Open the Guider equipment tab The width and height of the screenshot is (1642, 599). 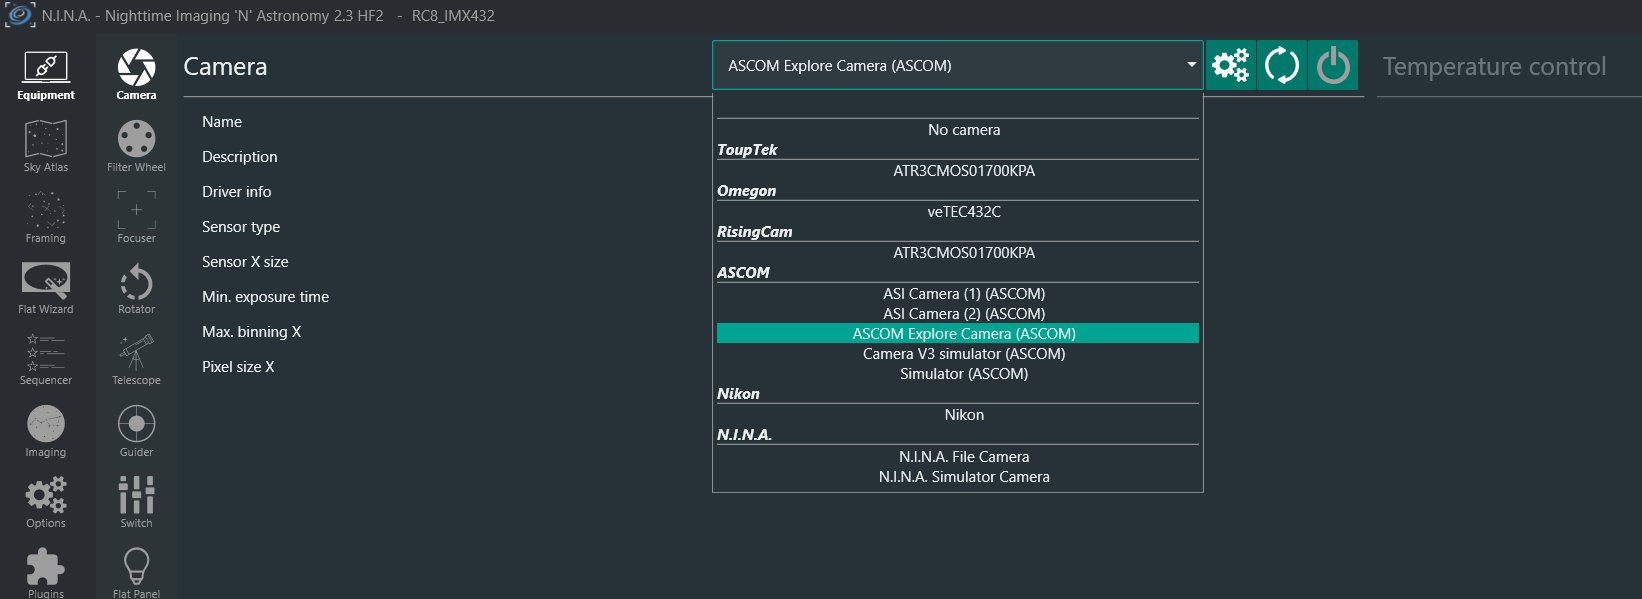[136, 431]
